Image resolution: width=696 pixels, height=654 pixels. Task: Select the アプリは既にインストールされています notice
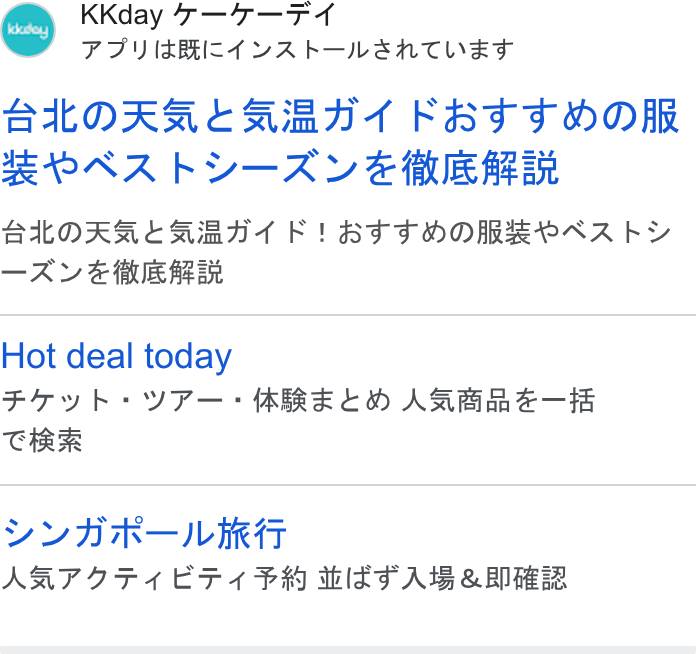point(297,49)
